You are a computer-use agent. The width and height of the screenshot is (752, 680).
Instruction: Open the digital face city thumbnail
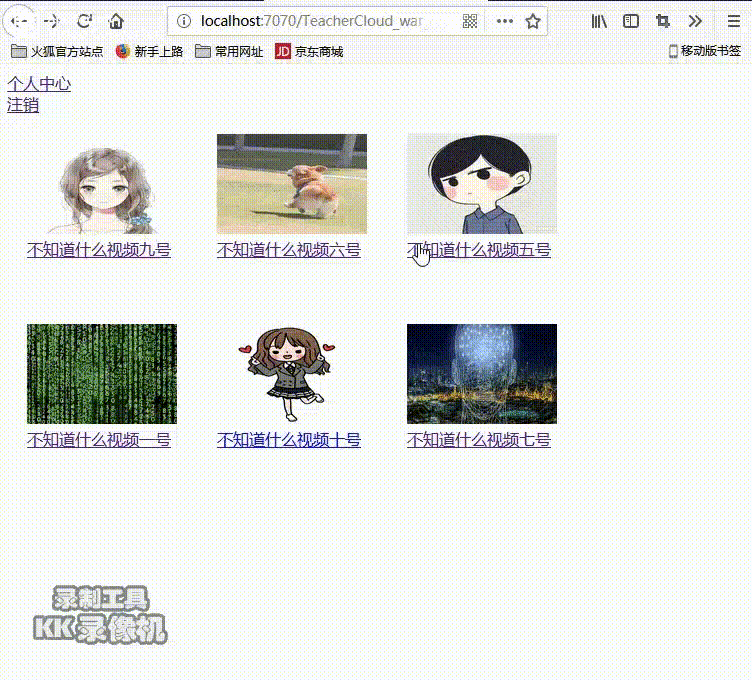[482, 374]
